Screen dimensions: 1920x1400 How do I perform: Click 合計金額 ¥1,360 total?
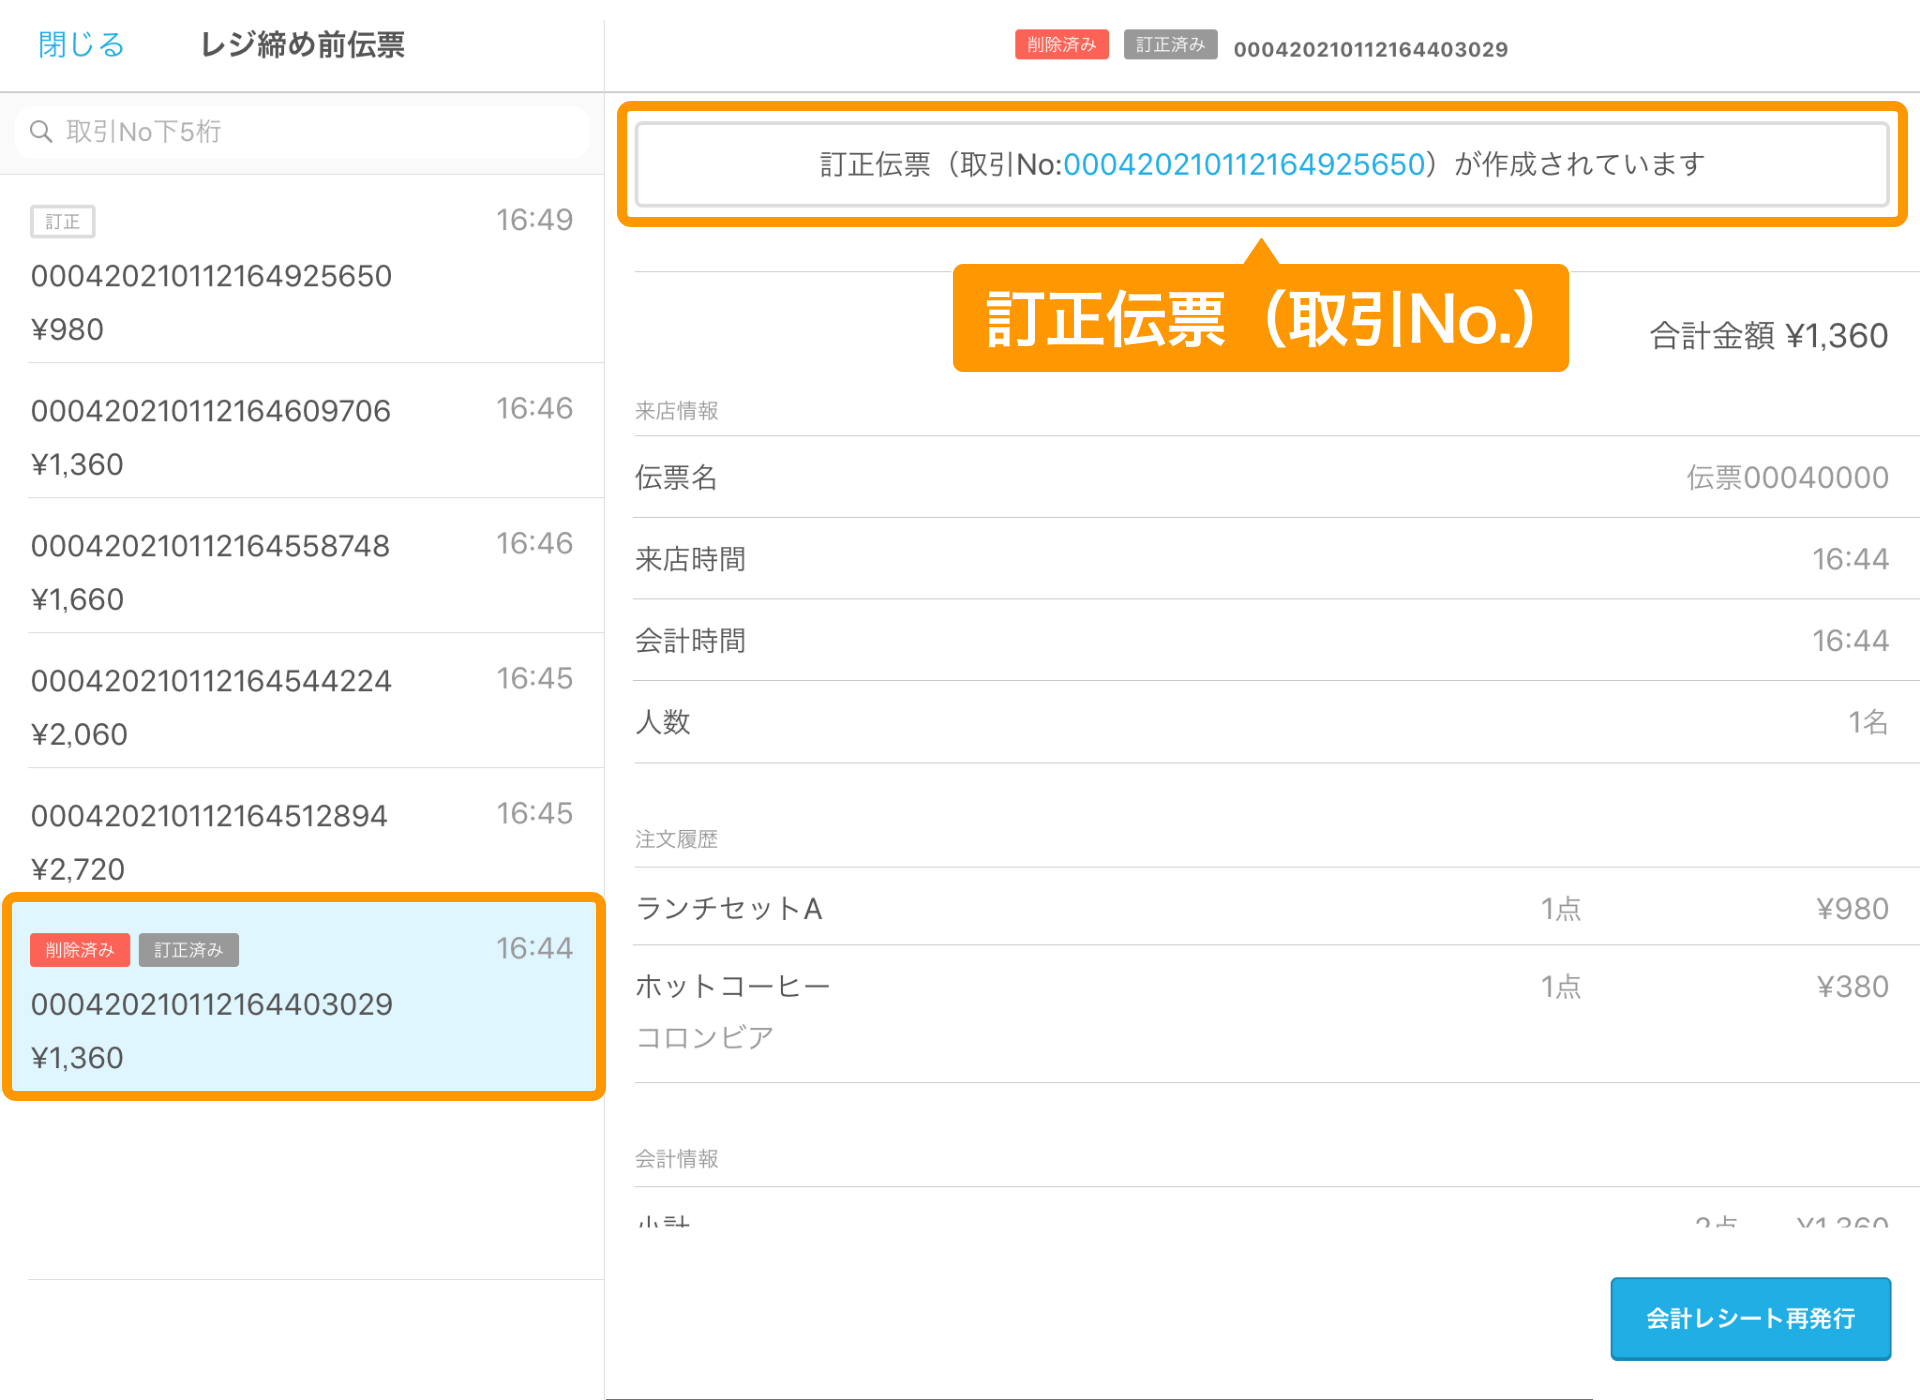pyautogui.click(x=1768, y=336)
